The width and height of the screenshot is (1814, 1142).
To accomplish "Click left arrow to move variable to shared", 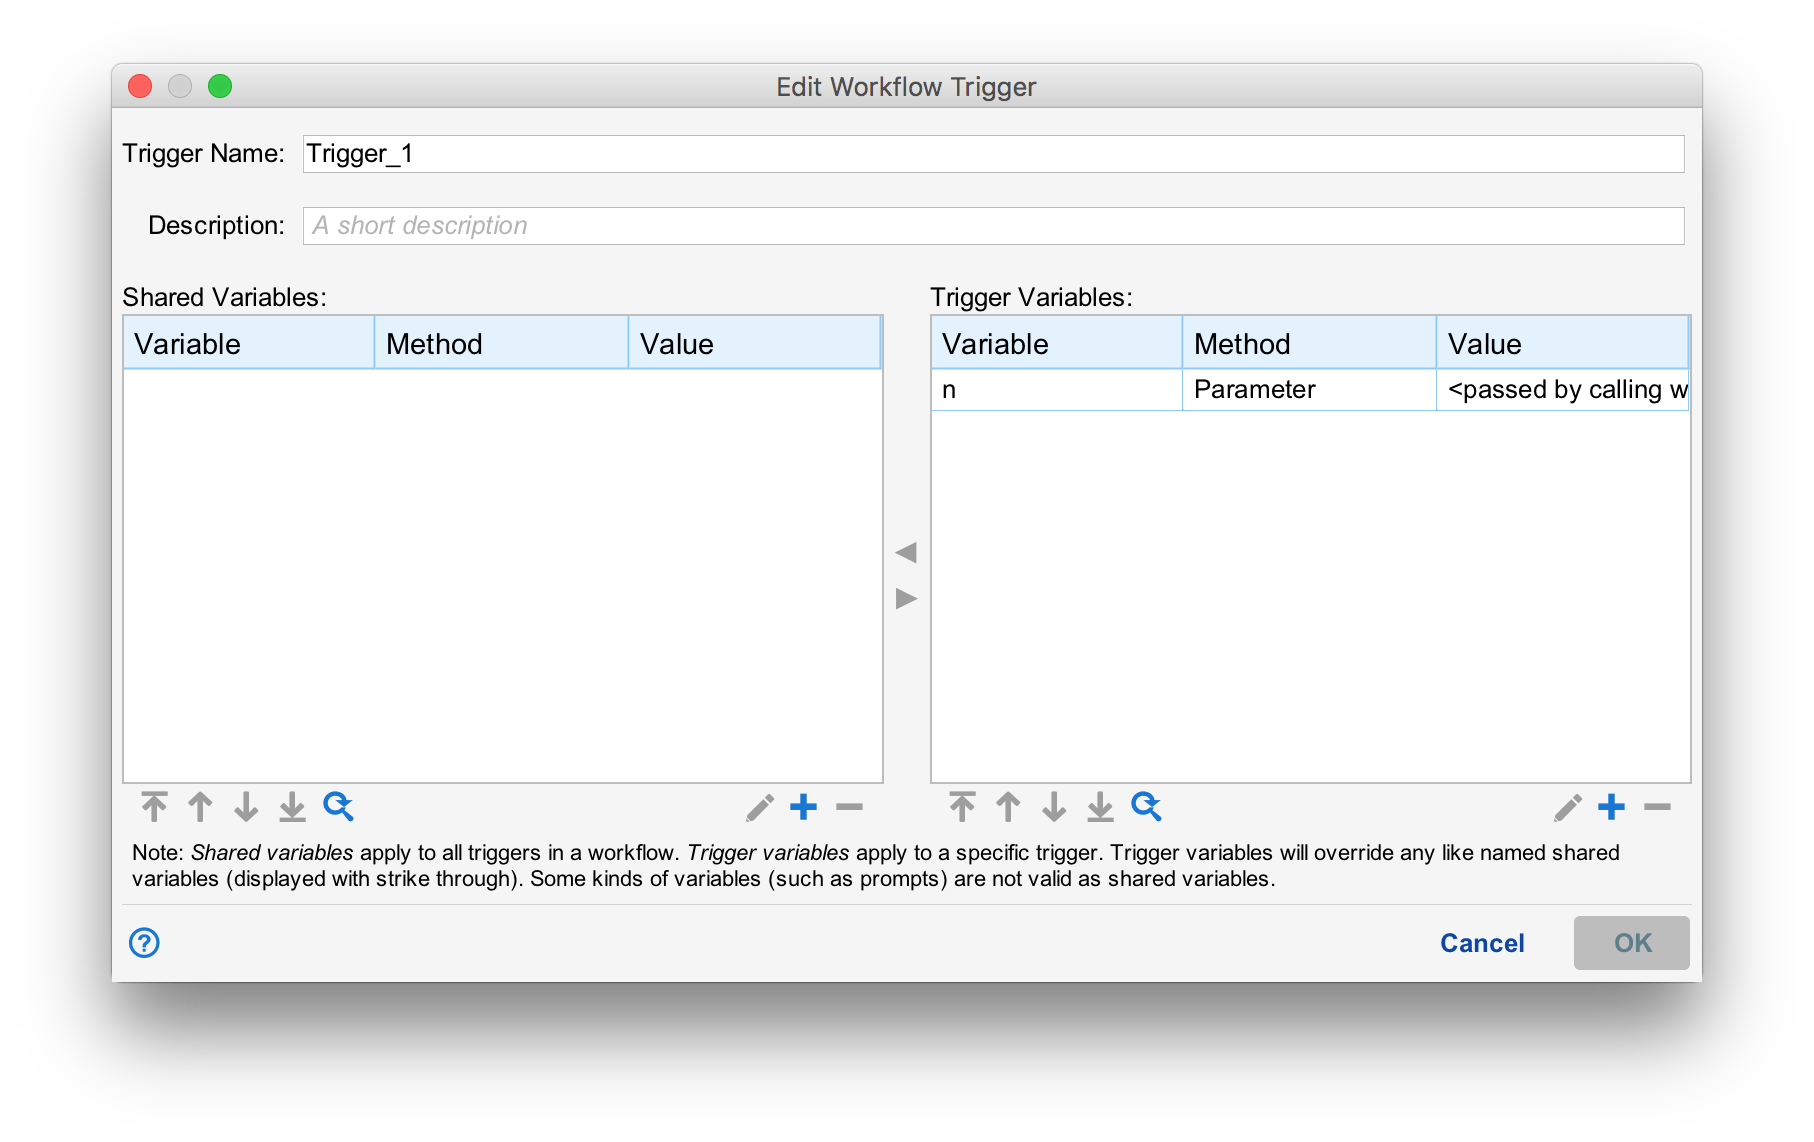I will click(906, 552).
